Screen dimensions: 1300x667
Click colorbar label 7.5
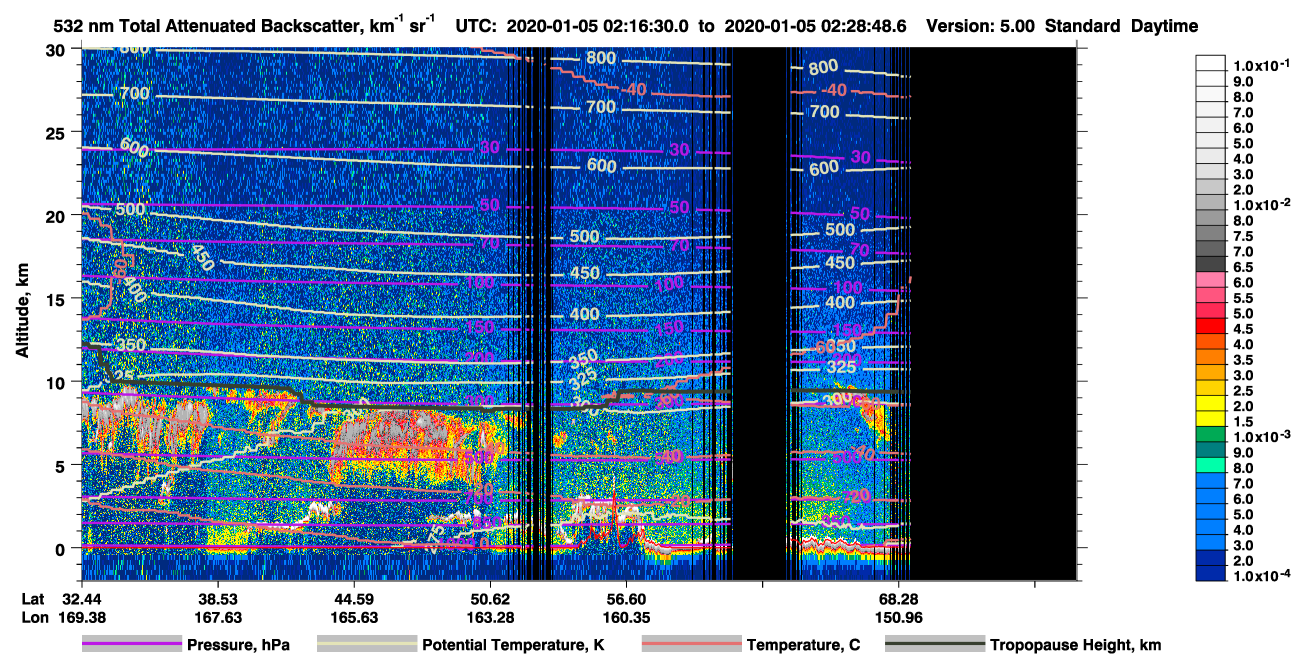tap(1244, 236)
